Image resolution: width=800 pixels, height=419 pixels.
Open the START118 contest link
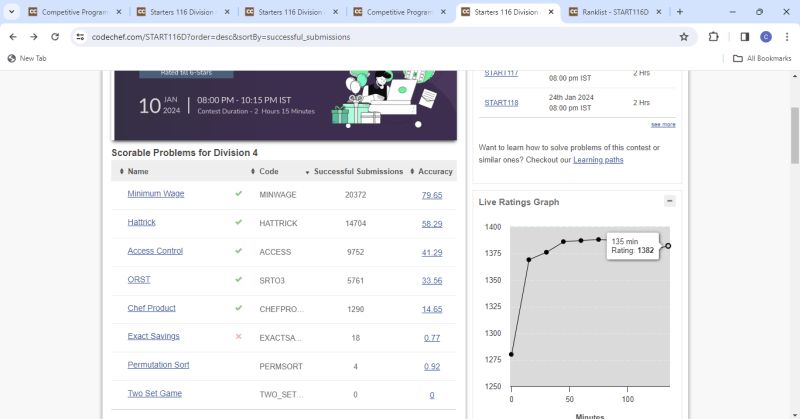pyautogui.click(x=501, y=103)
